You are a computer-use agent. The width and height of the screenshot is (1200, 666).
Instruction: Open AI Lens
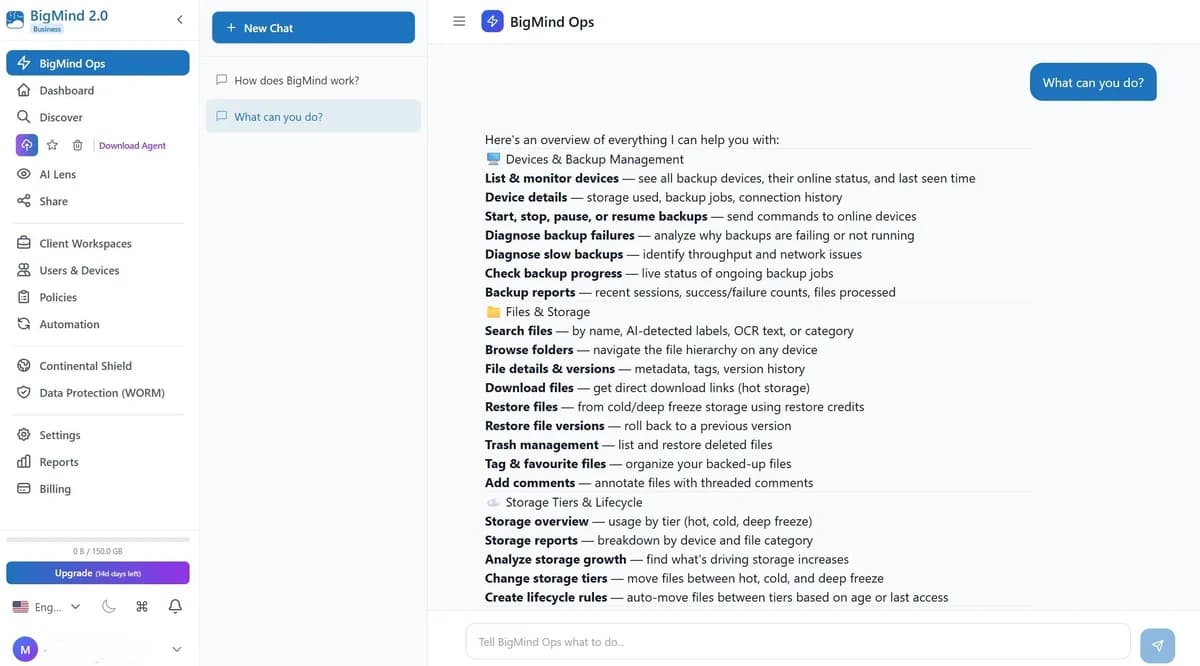pyautogui.click(x=57, y=173)
